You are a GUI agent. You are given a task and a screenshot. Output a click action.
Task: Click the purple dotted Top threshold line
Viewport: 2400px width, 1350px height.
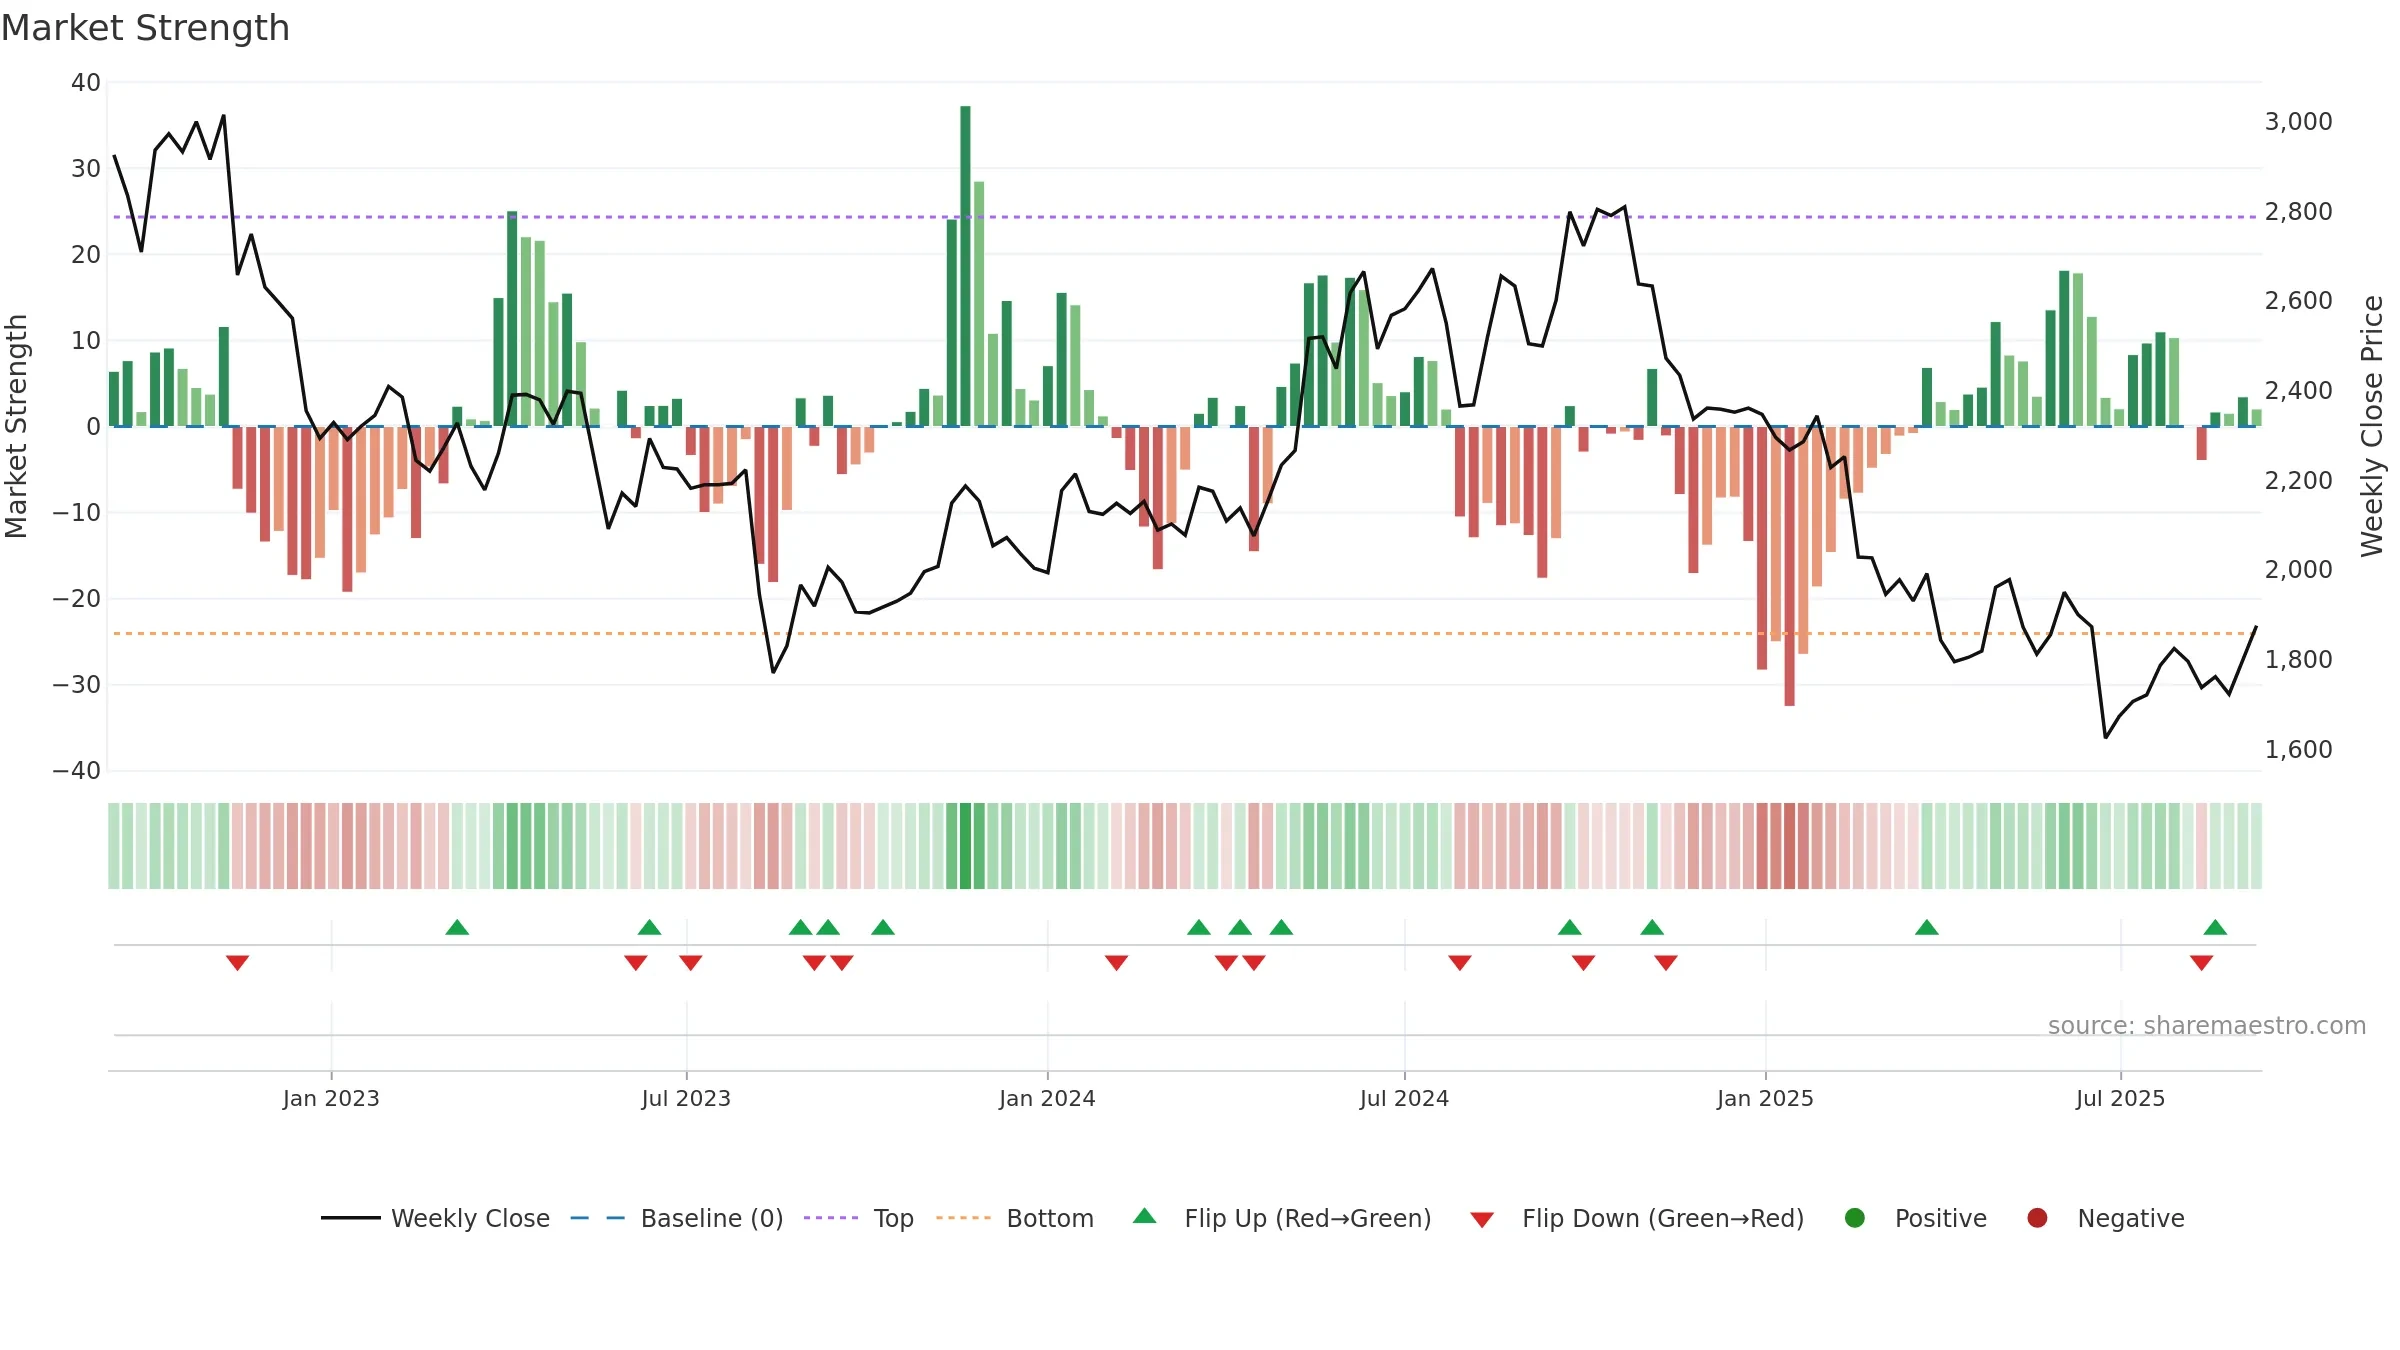click(1185, 217)
